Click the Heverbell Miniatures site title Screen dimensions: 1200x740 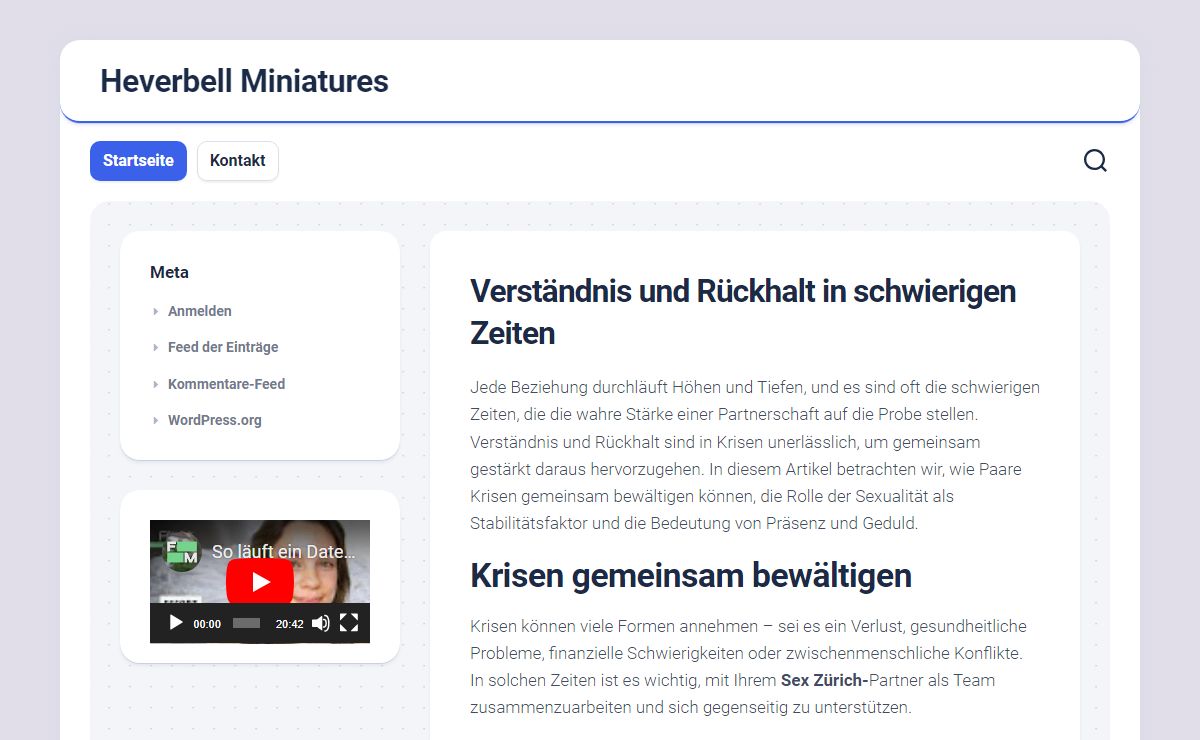(x=244, y=81)
